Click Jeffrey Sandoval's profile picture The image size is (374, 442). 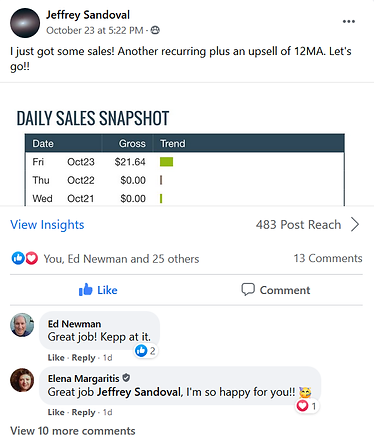click(25, 23)
